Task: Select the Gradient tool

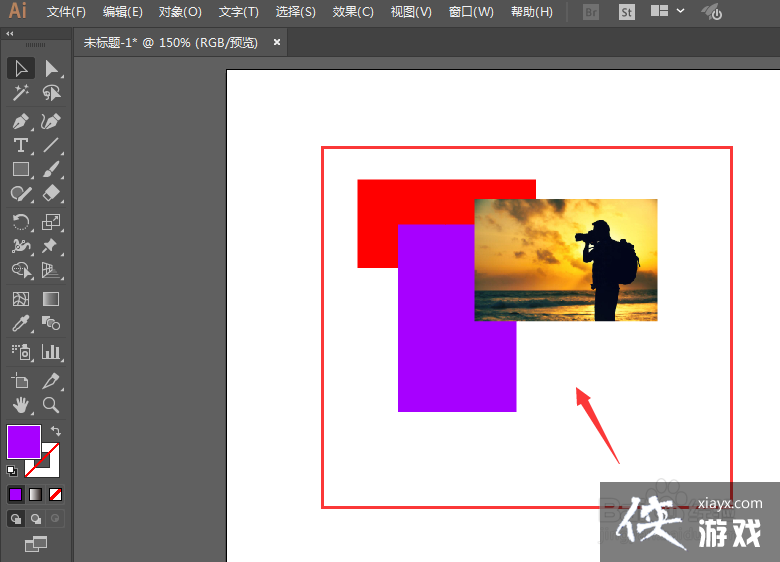Action: click(51, 299)
